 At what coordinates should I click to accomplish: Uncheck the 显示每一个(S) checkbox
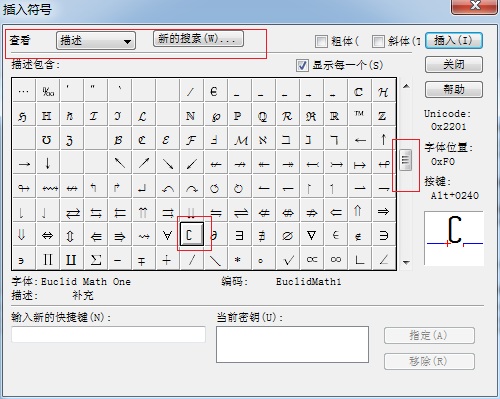tap(302, 65)
